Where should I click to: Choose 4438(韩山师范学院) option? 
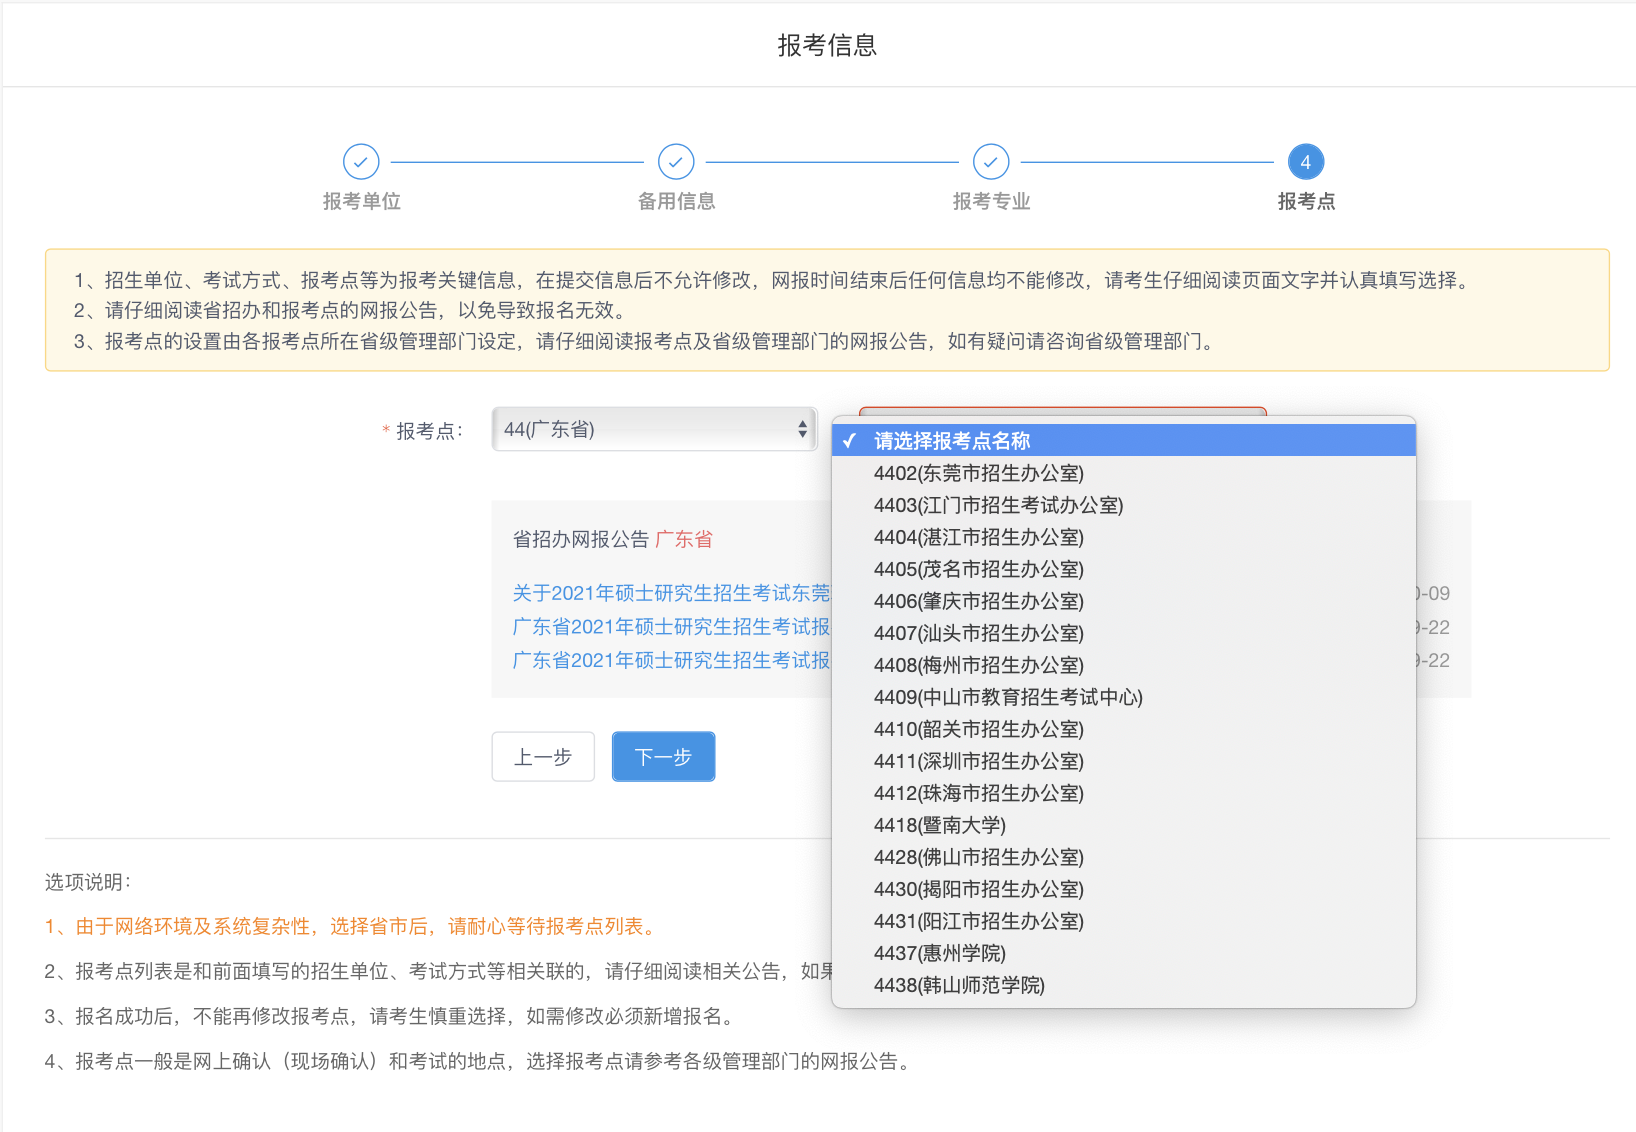(x=959, y=985)
